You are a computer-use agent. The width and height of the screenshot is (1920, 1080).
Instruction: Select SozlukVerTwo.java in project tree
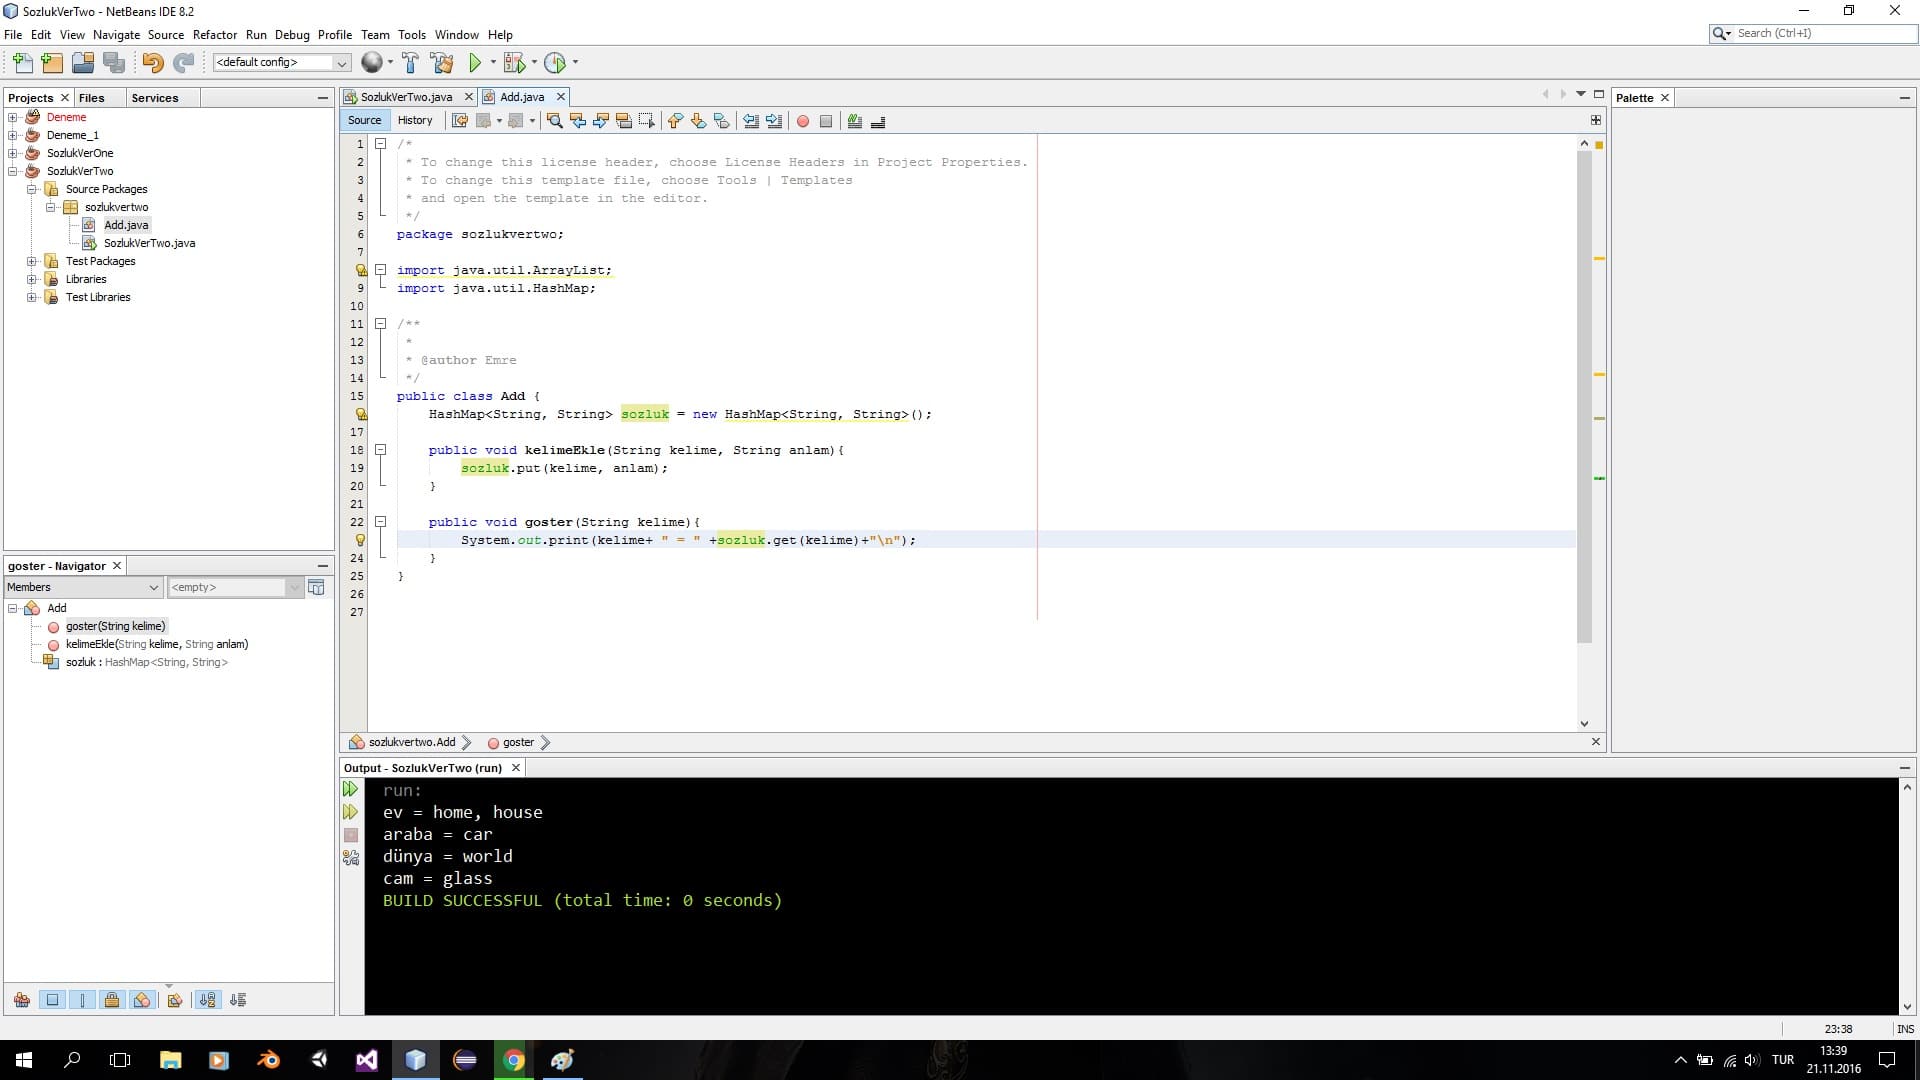click(149, 243)
